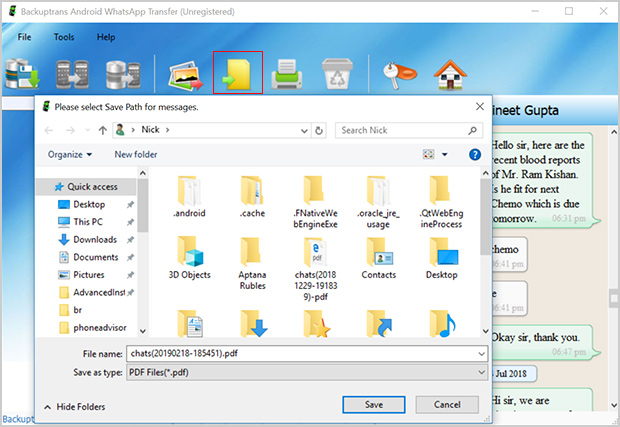Select Desktop in the navigation pane

(89, 204)
